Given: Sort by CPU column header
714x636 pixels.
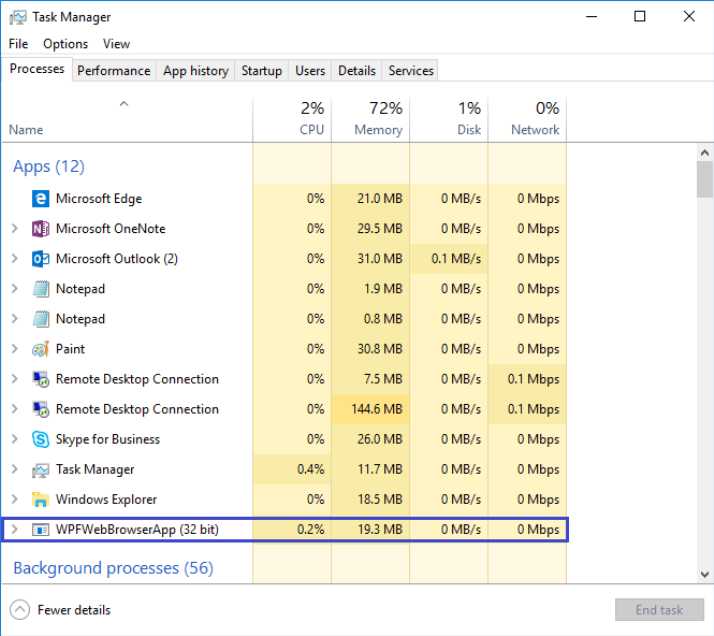Looking at the screenshot, I should [x=292, y=119].
